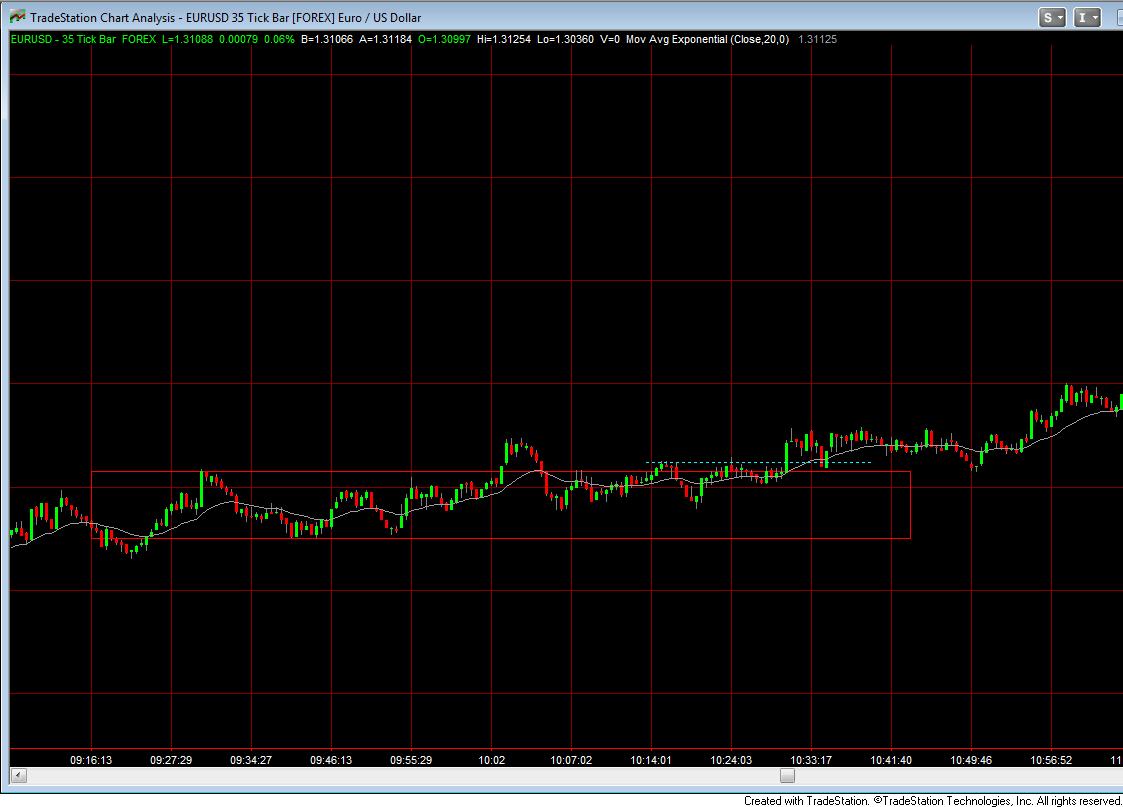
Task: Click the "Hi=1.31254" high value
Action: (503, 39)
